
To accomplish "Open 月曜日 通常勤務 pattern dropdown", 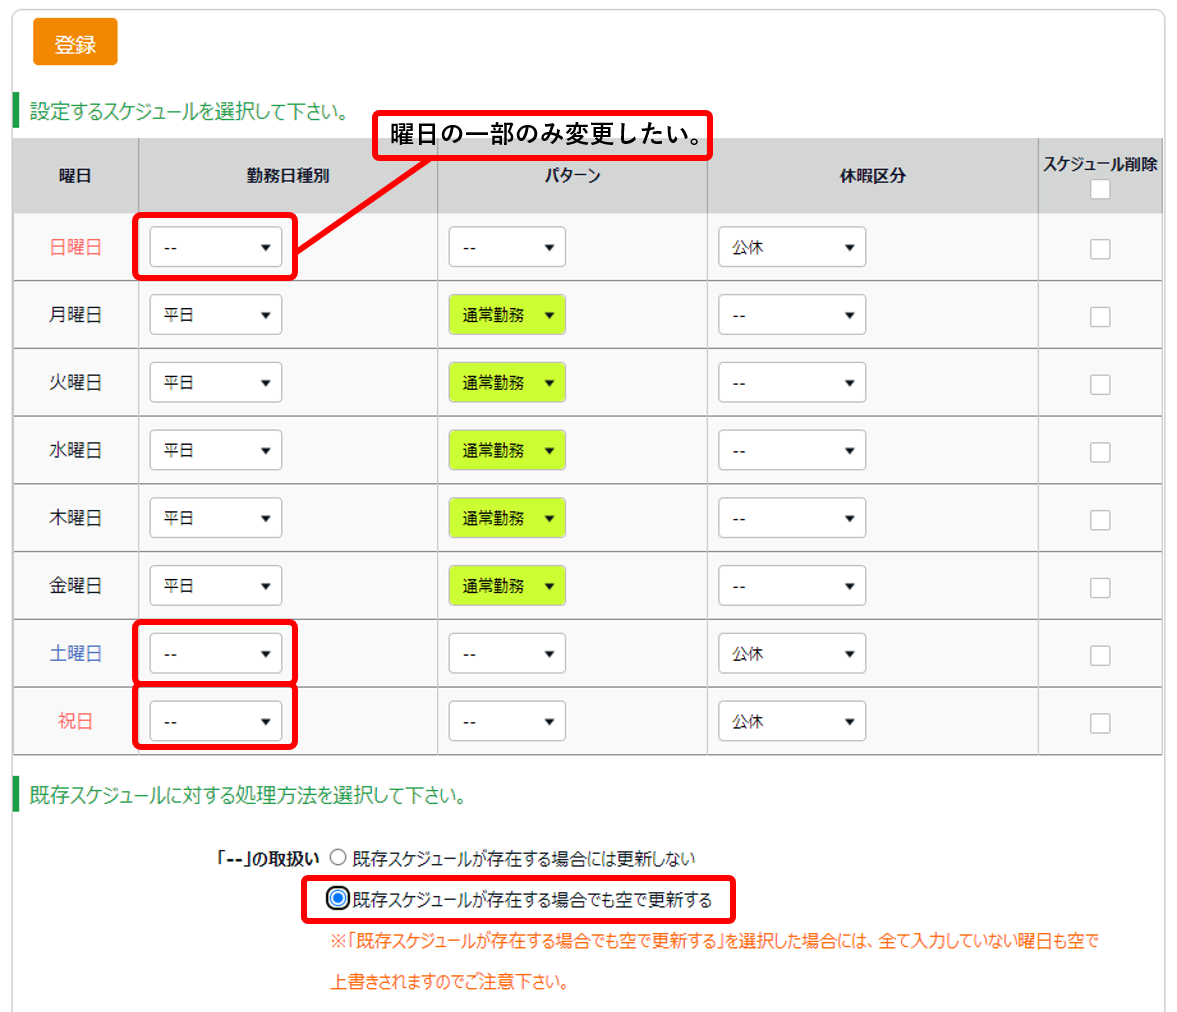I will (x=507, y=315).
